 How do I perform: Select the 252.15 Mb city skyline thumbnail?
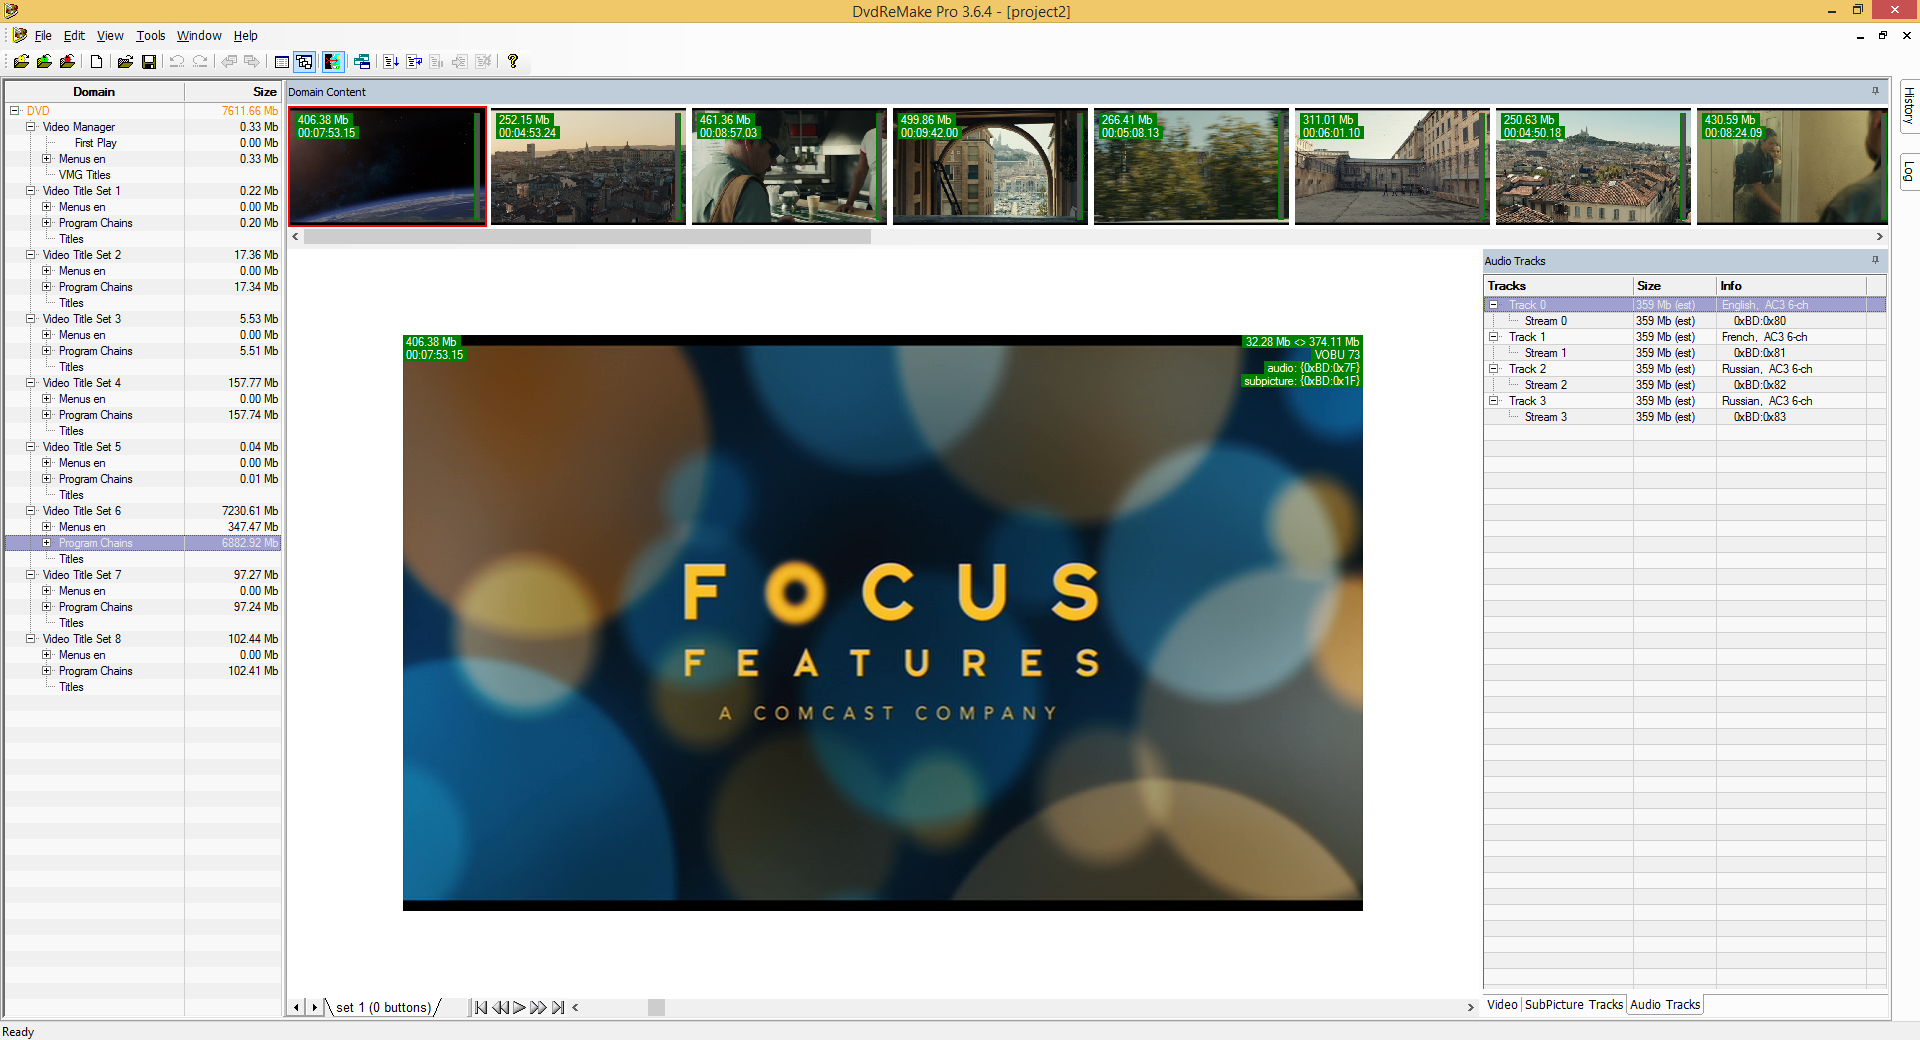tap(588, 166)
